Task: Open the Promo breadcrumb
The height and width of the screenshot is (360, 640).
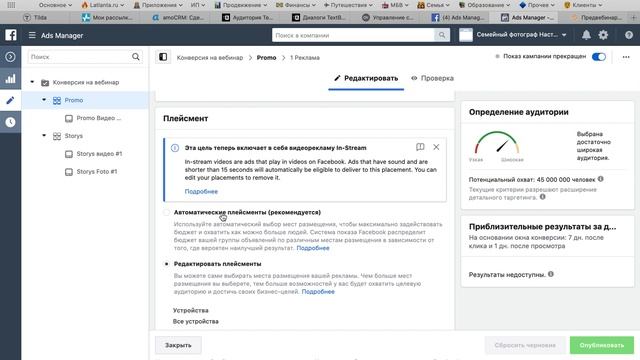Action: pyautogui.click(x=266, y=58)
